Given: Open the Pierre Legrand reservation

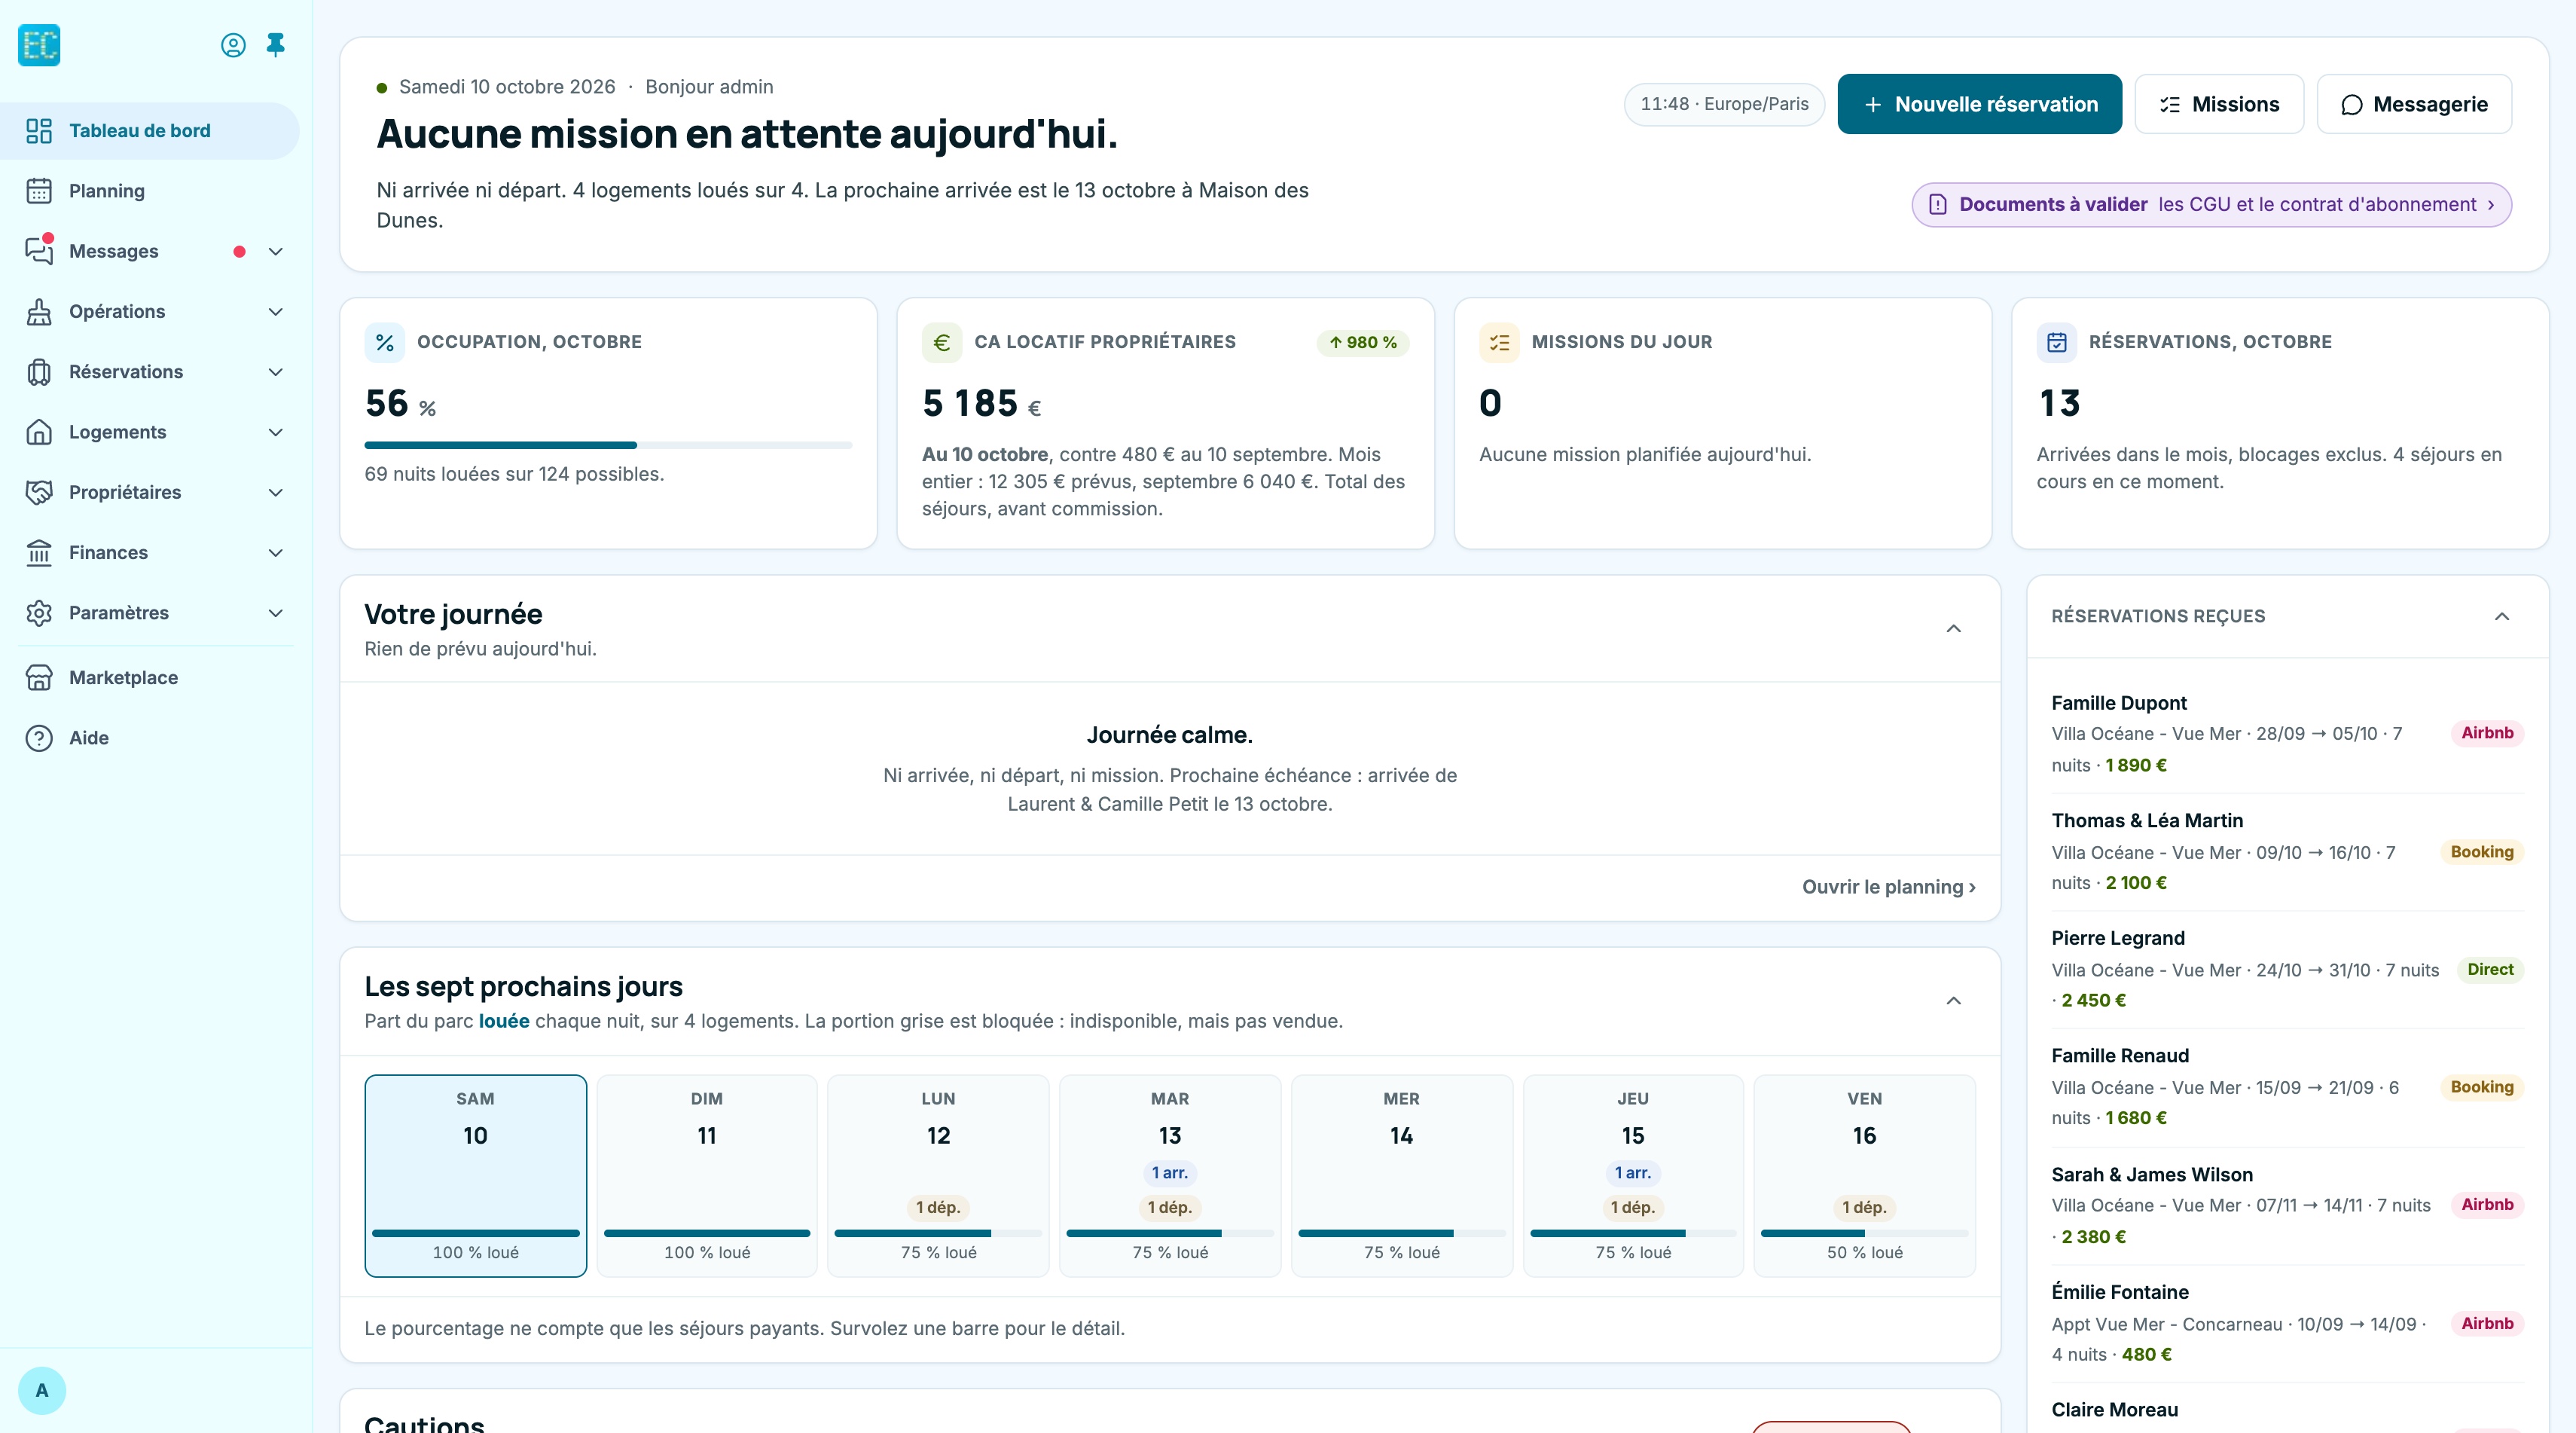Looking at the screenshot, I should click(2287, 969).
